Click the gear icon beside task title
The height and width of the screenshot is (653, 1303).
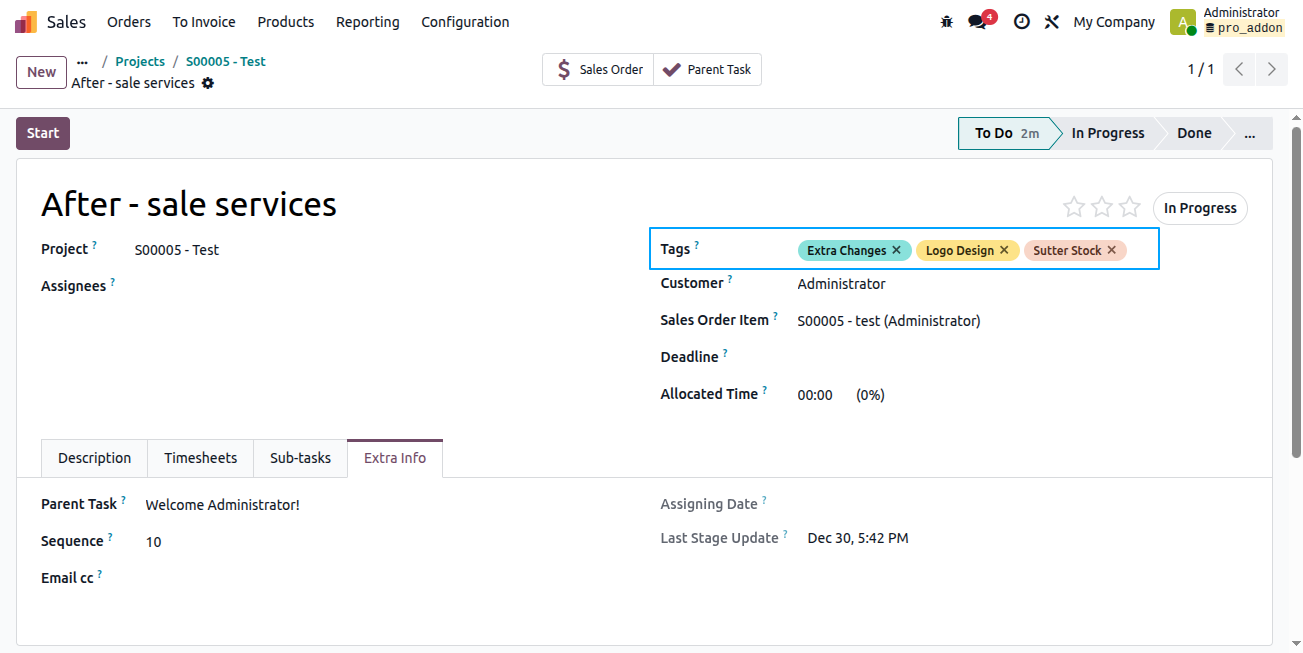click(x=208, y=83)
